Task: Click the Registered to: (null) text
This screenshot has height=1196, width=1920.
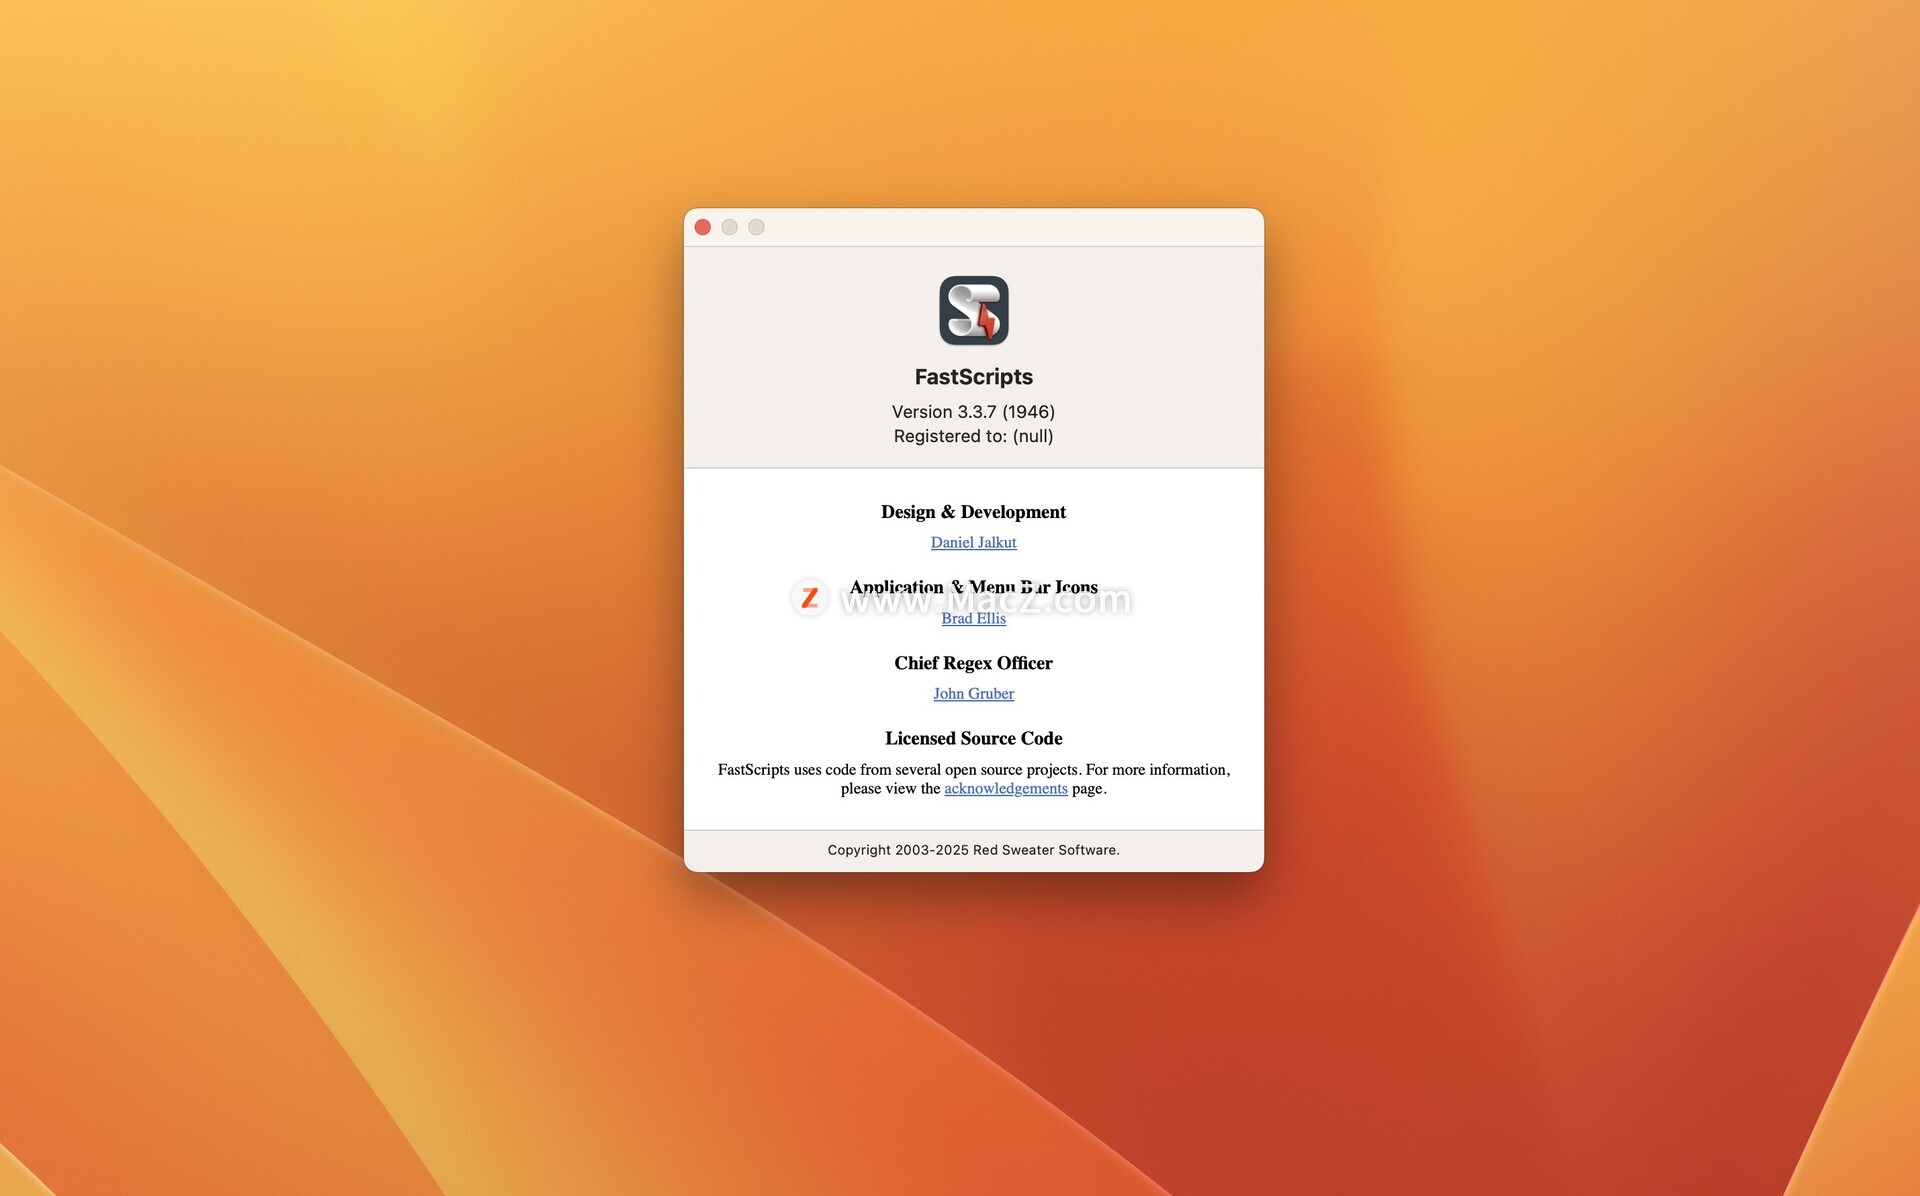Action: [x=973, y=436]
